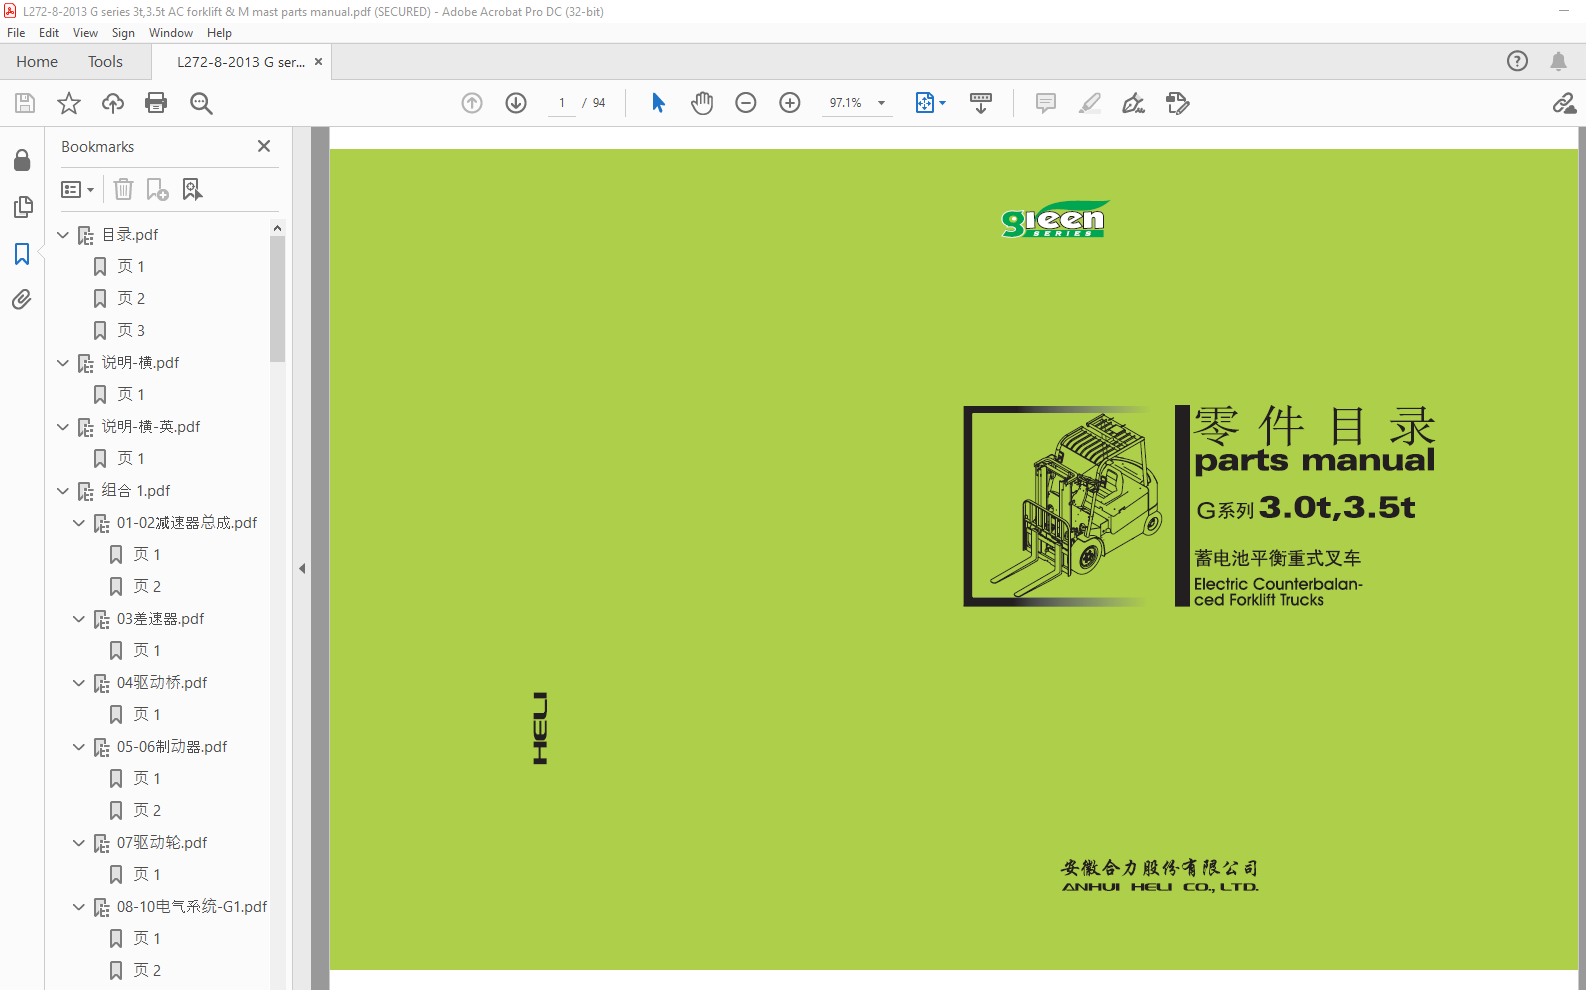Viewport: 1586px width, 990px height.
Task: Activate the hand pan tool
Action: [x=702, y=103]
